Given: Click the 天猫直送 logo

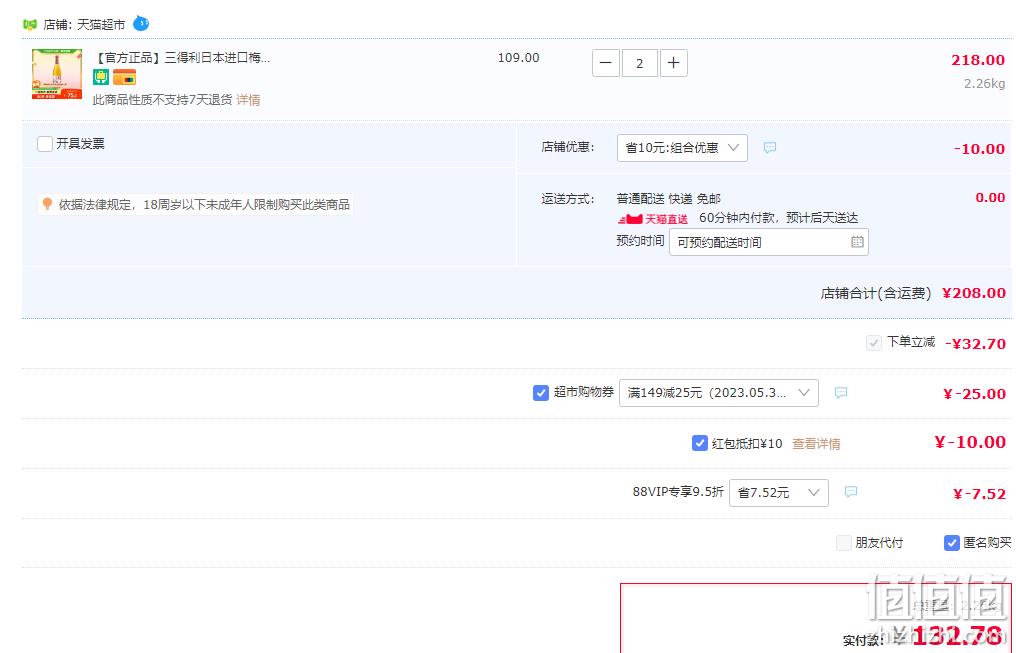Looking at the screenshot, I should click(x=652, y=219).
